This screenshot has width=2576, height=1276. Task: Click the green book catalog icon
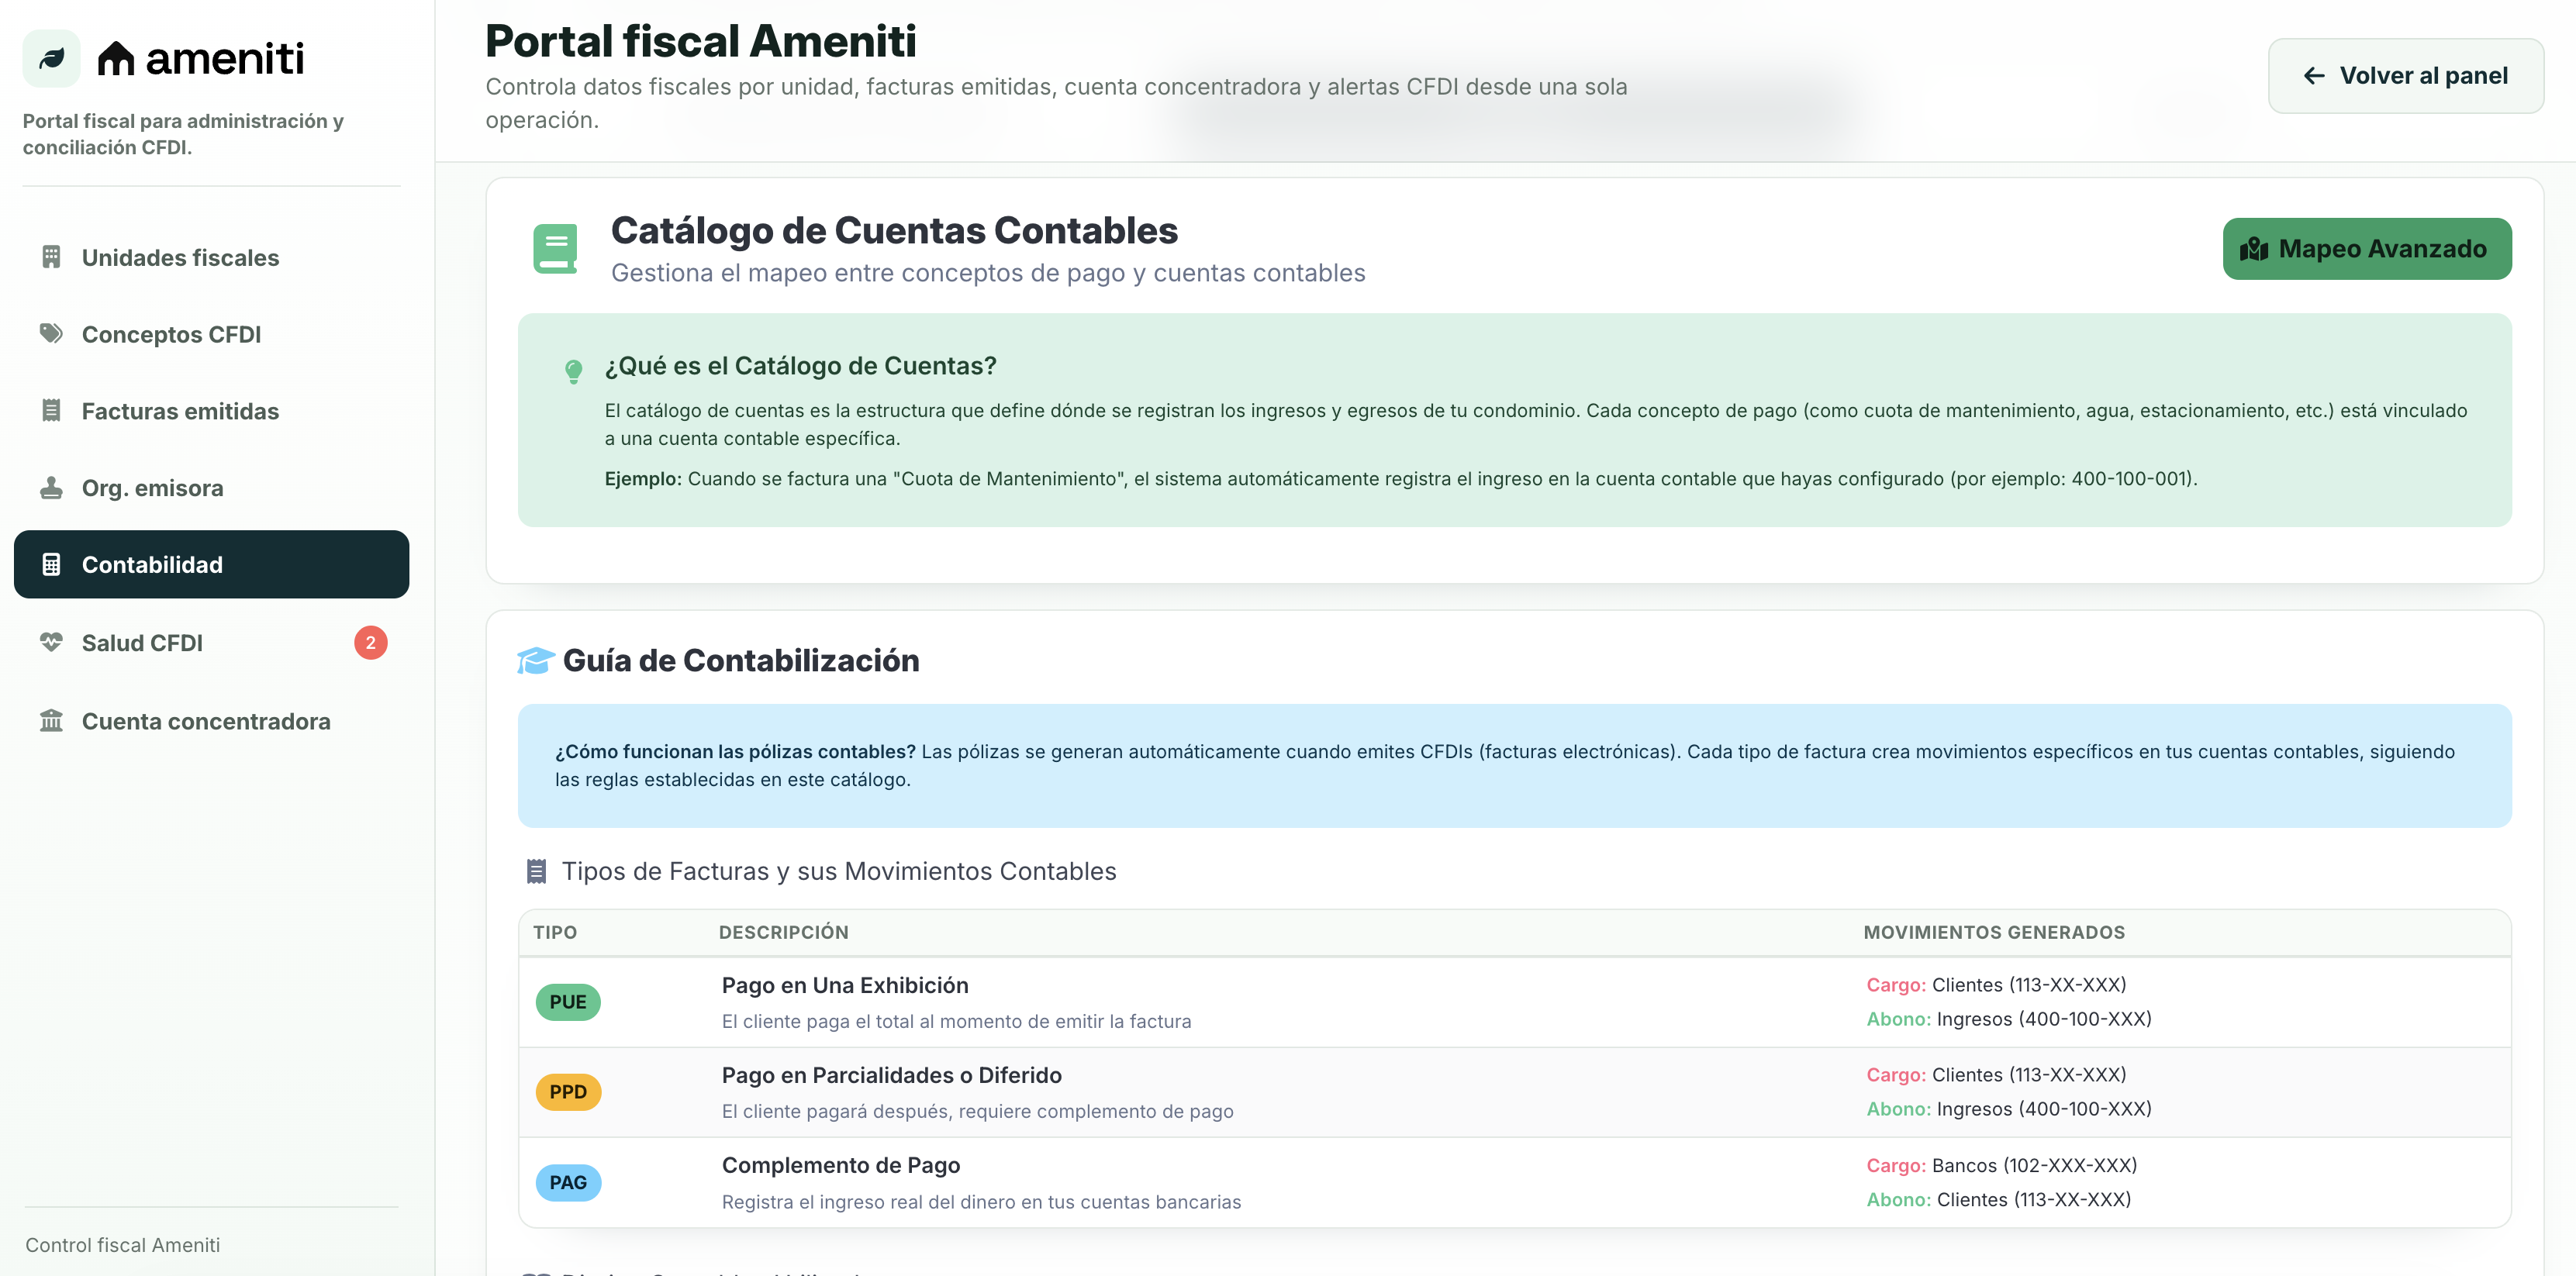(555, 248)
